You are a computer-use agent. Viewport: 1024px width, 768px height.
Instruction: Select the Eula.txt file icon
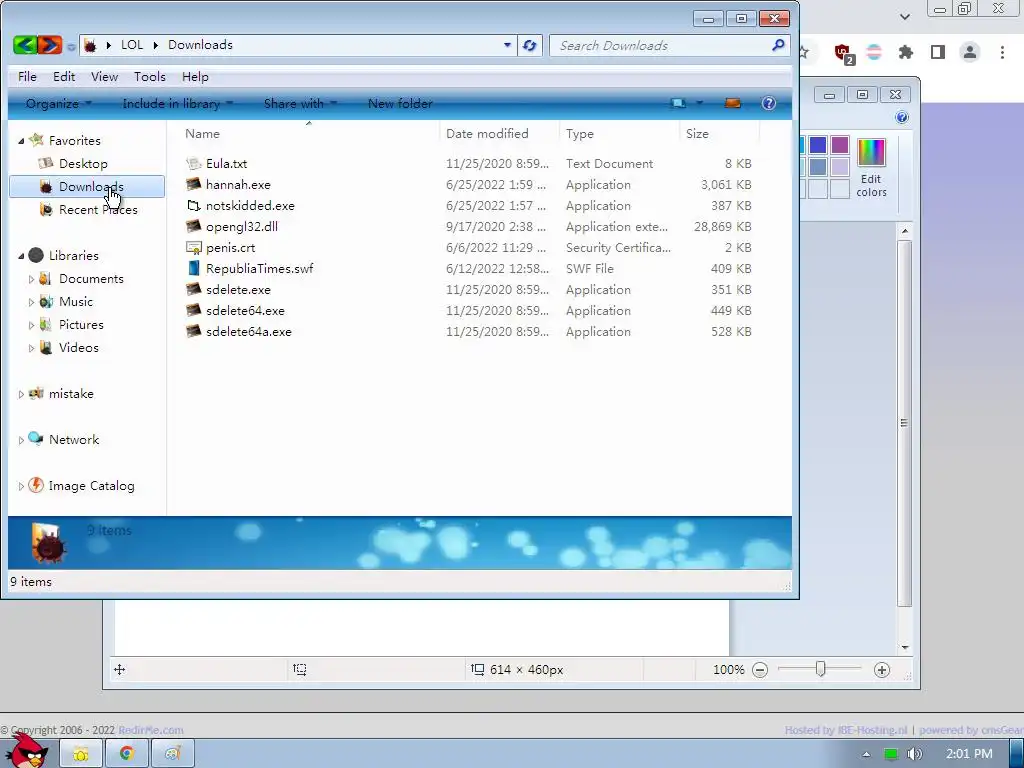click(x=193, y=164)
